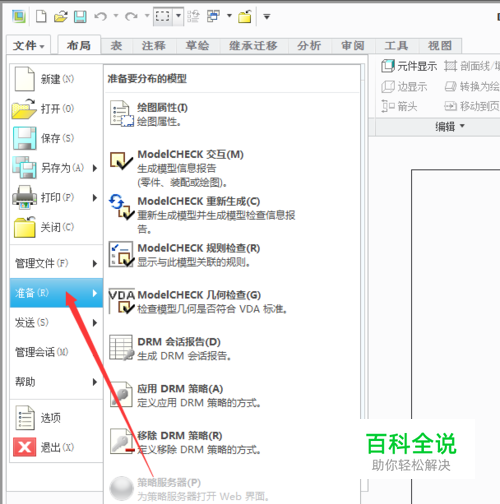Select the highlighted 准备(R) menu entry
The image size is (500, 504).
click(x=56, y=293)
